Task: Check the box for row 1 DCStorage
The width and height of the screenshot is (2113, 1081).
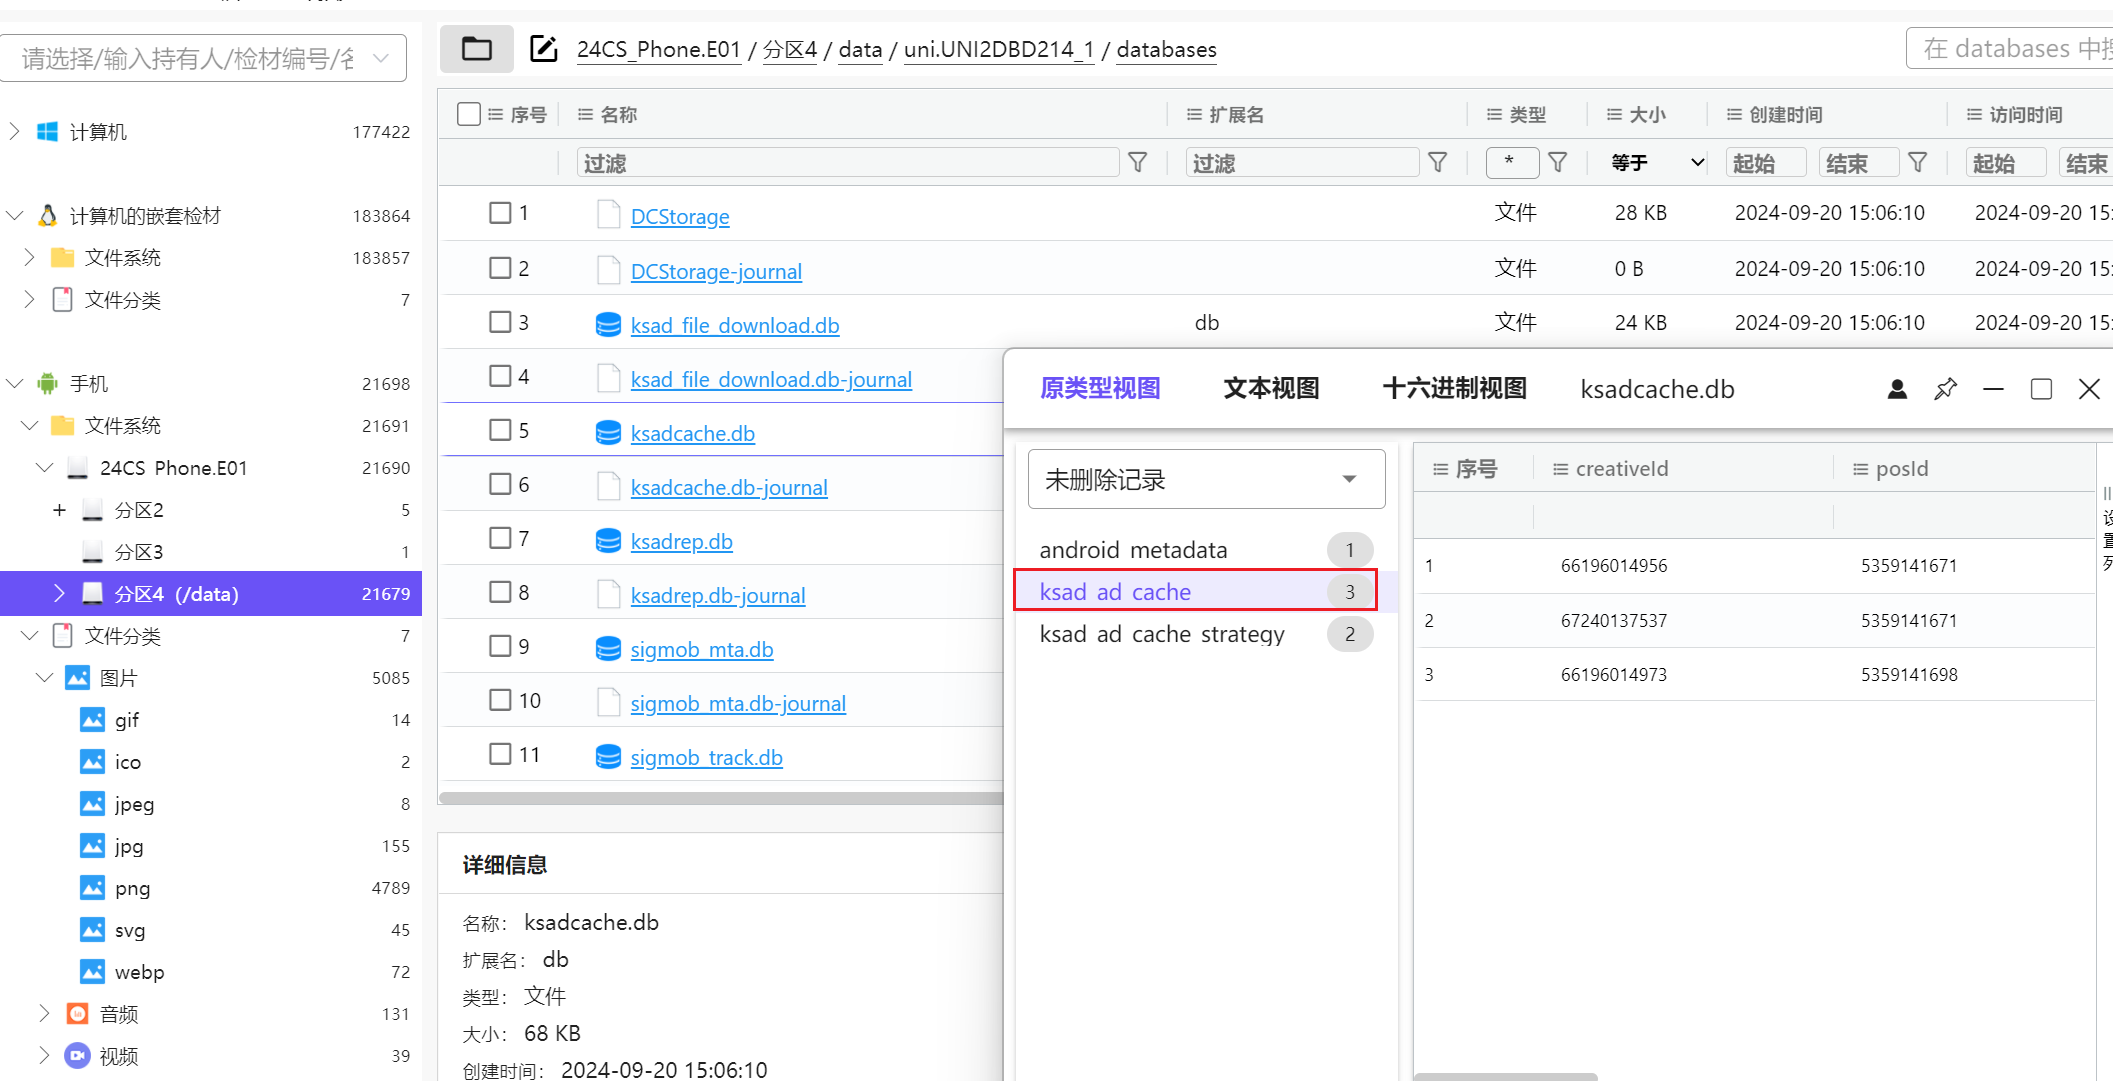Action: (x=500, y=213)
